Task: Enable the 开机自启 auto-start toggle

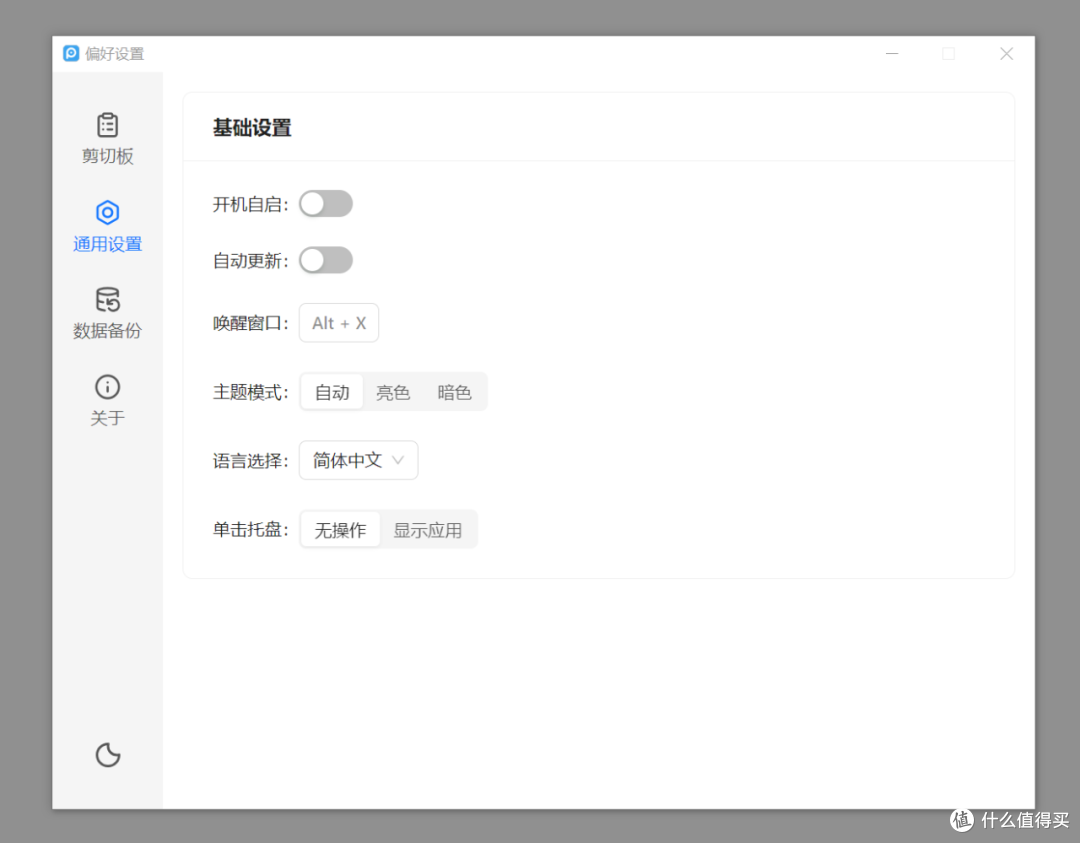Action: pos(326,203)
